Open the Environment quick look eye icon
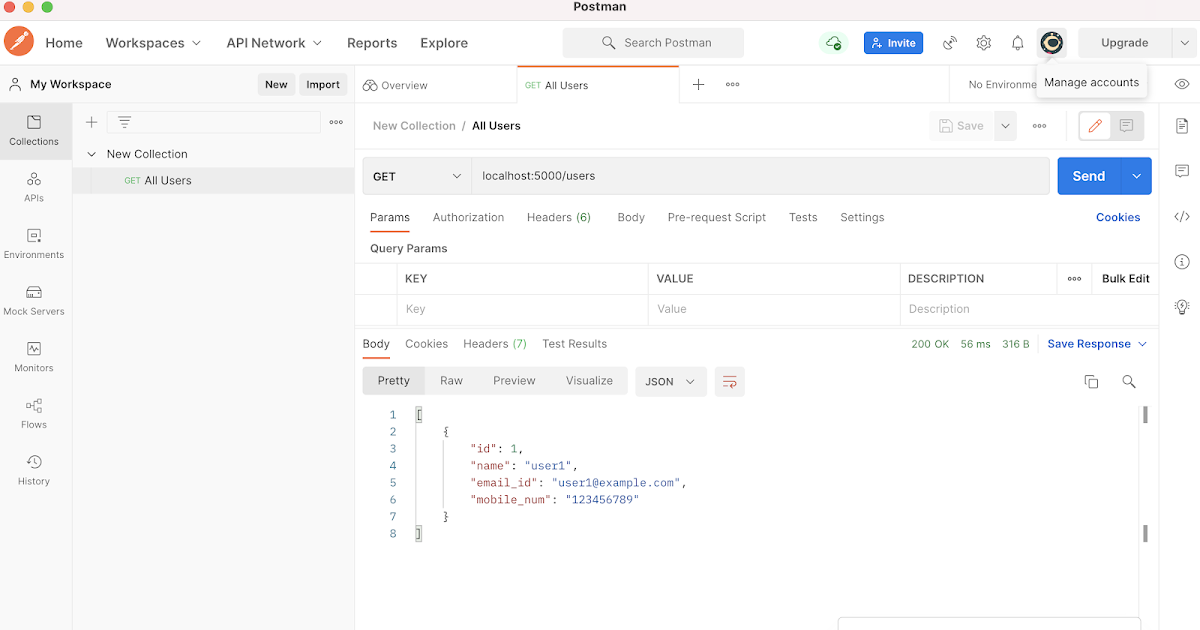This screenshot has height=630, width=1200. click(x=1182, y=85)
